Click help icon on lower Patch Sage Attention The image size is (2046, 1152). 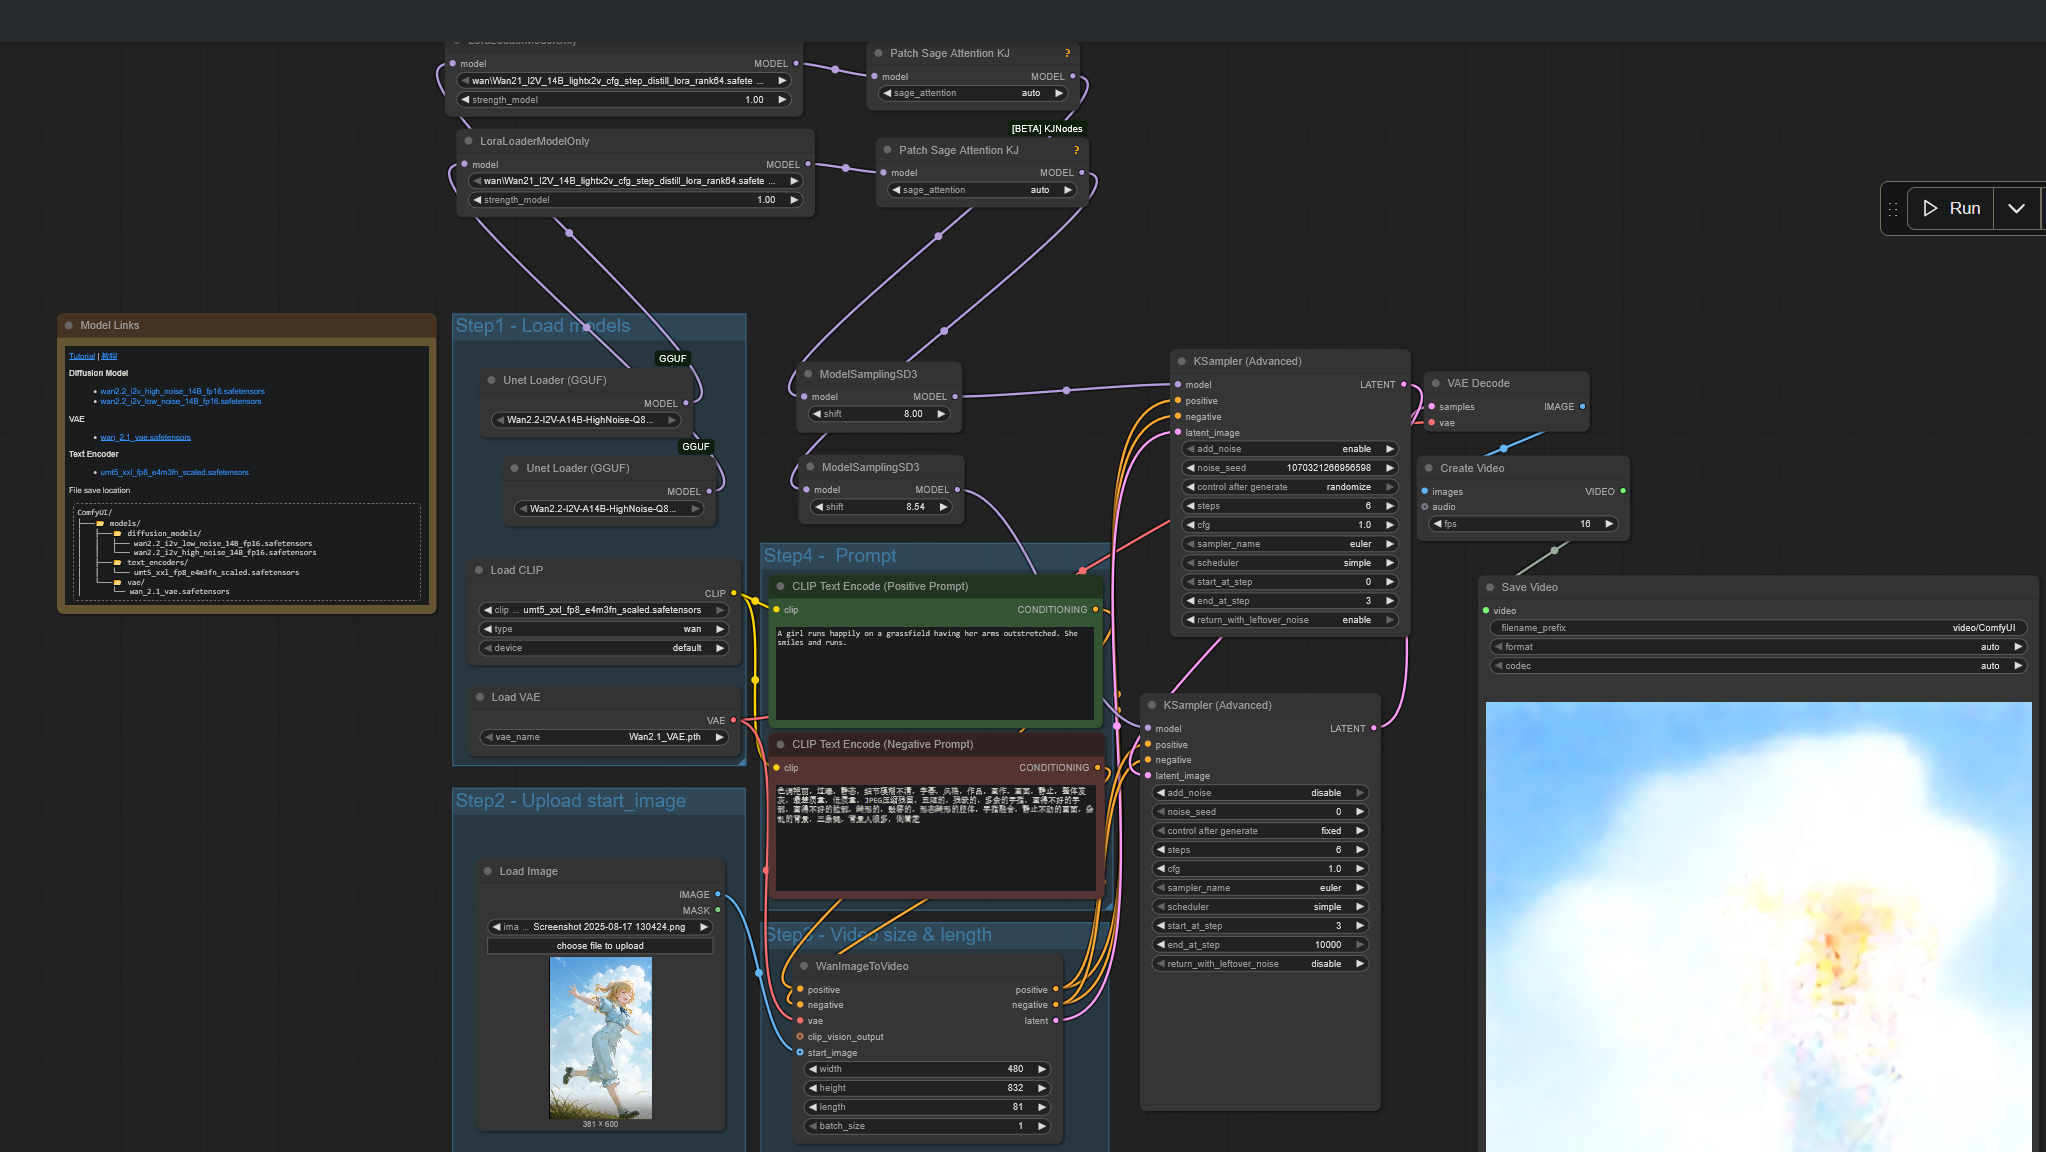point(1076,151)
